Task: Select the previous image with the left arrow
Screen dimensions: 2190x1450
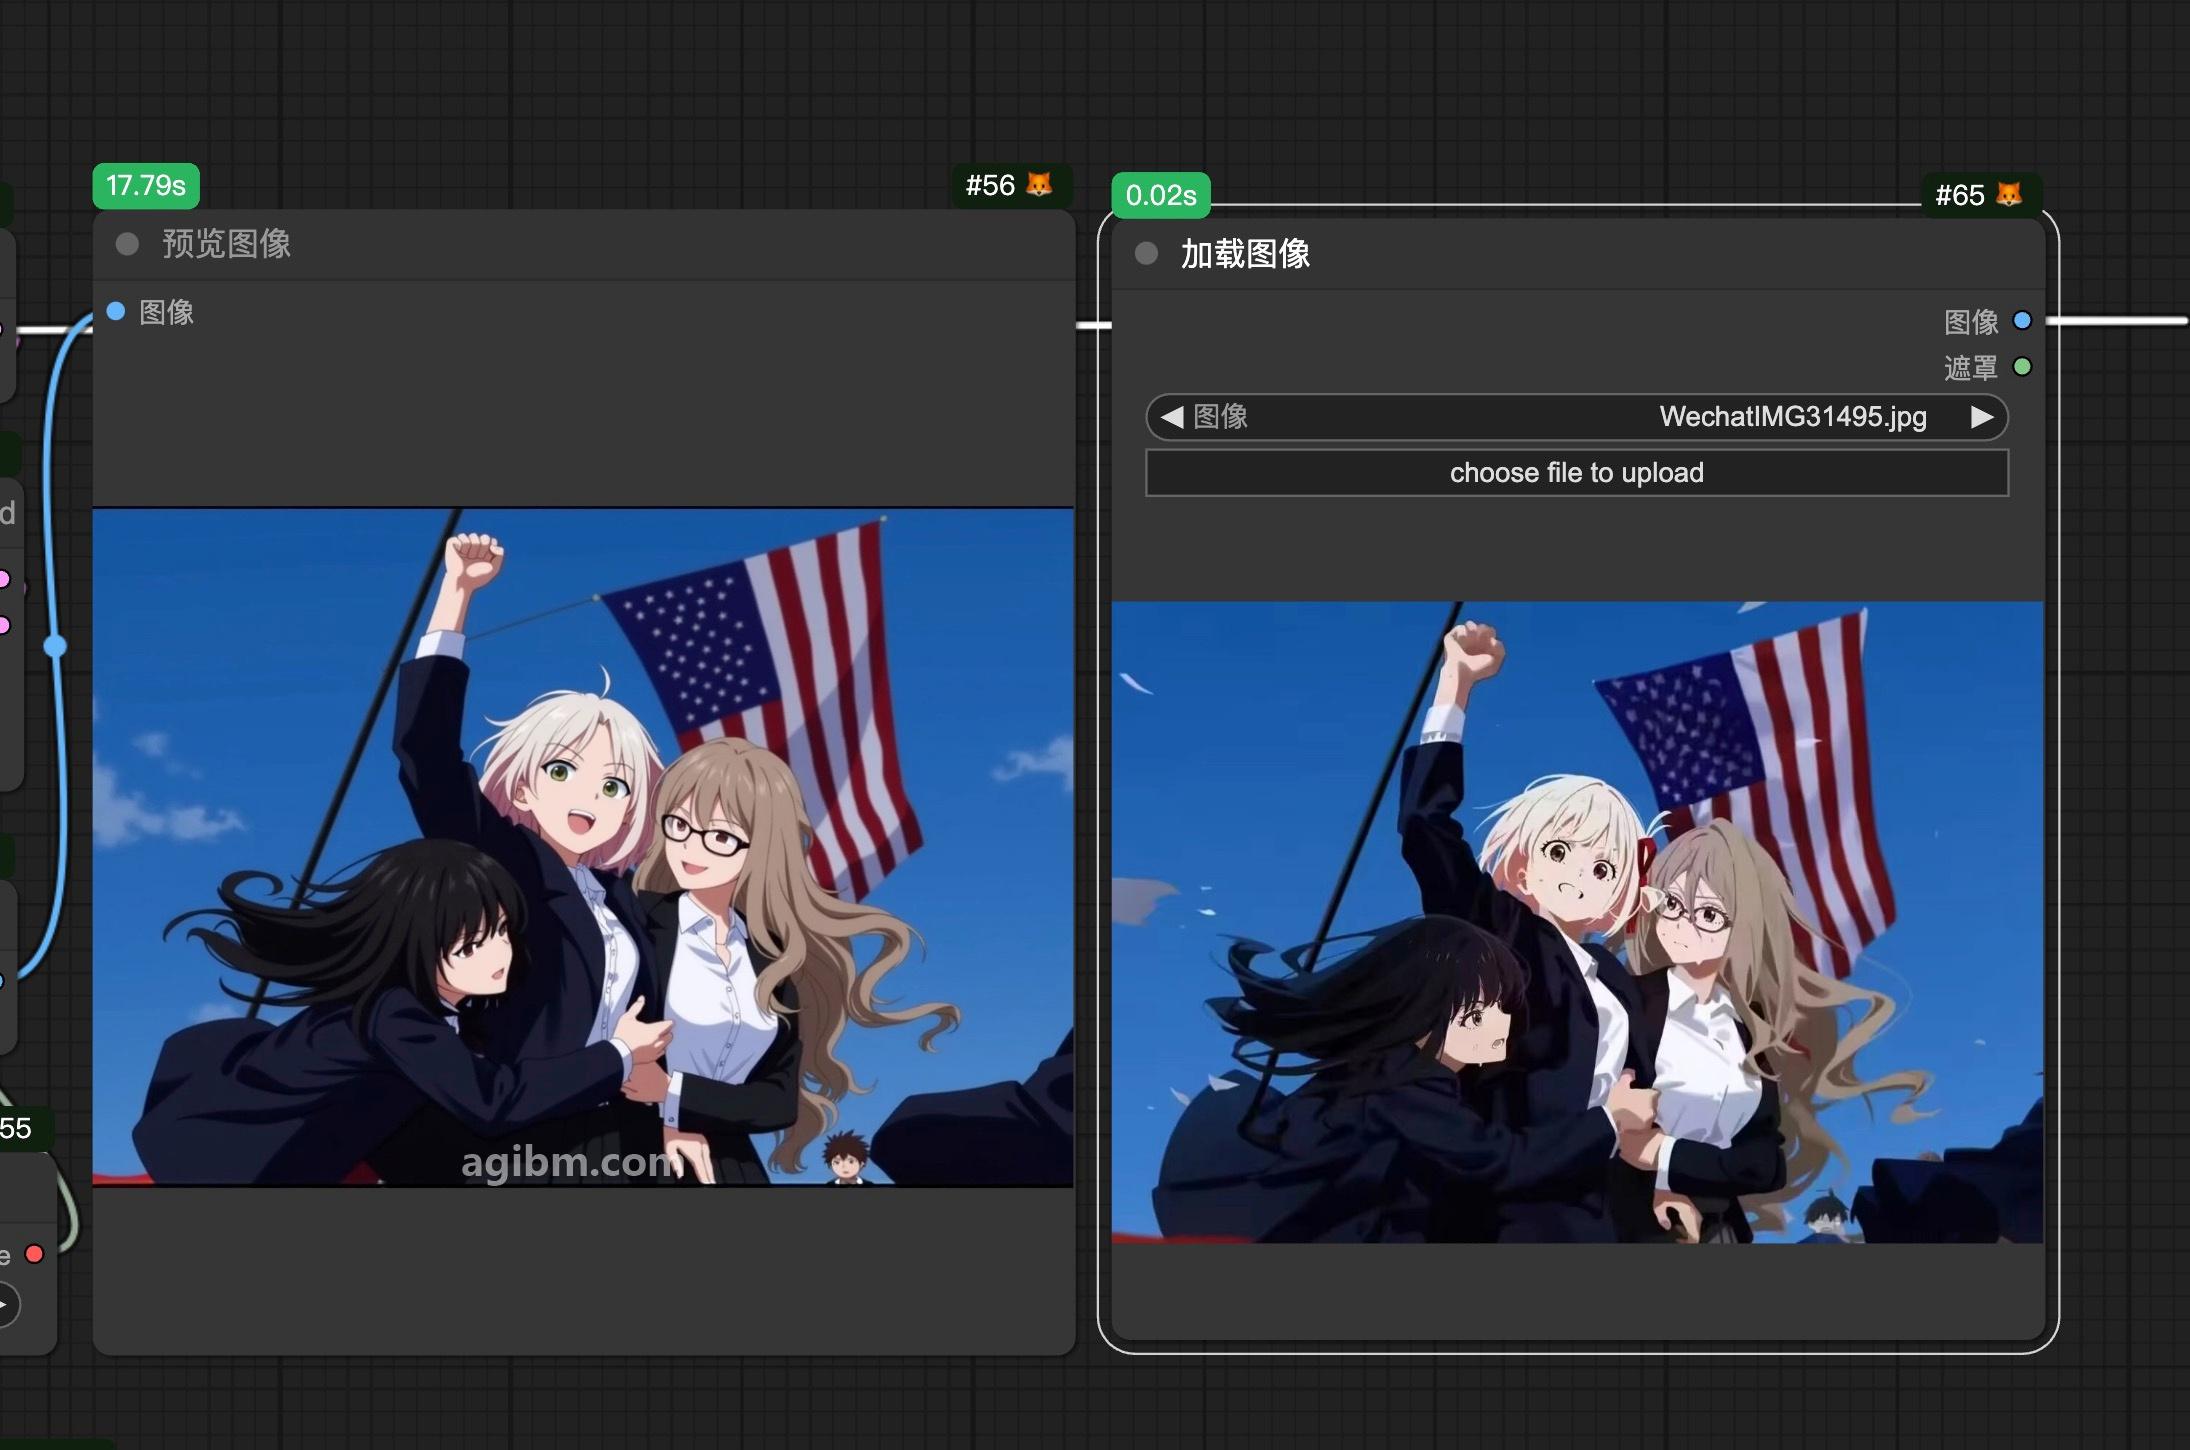Action: tap(1172, 417)
